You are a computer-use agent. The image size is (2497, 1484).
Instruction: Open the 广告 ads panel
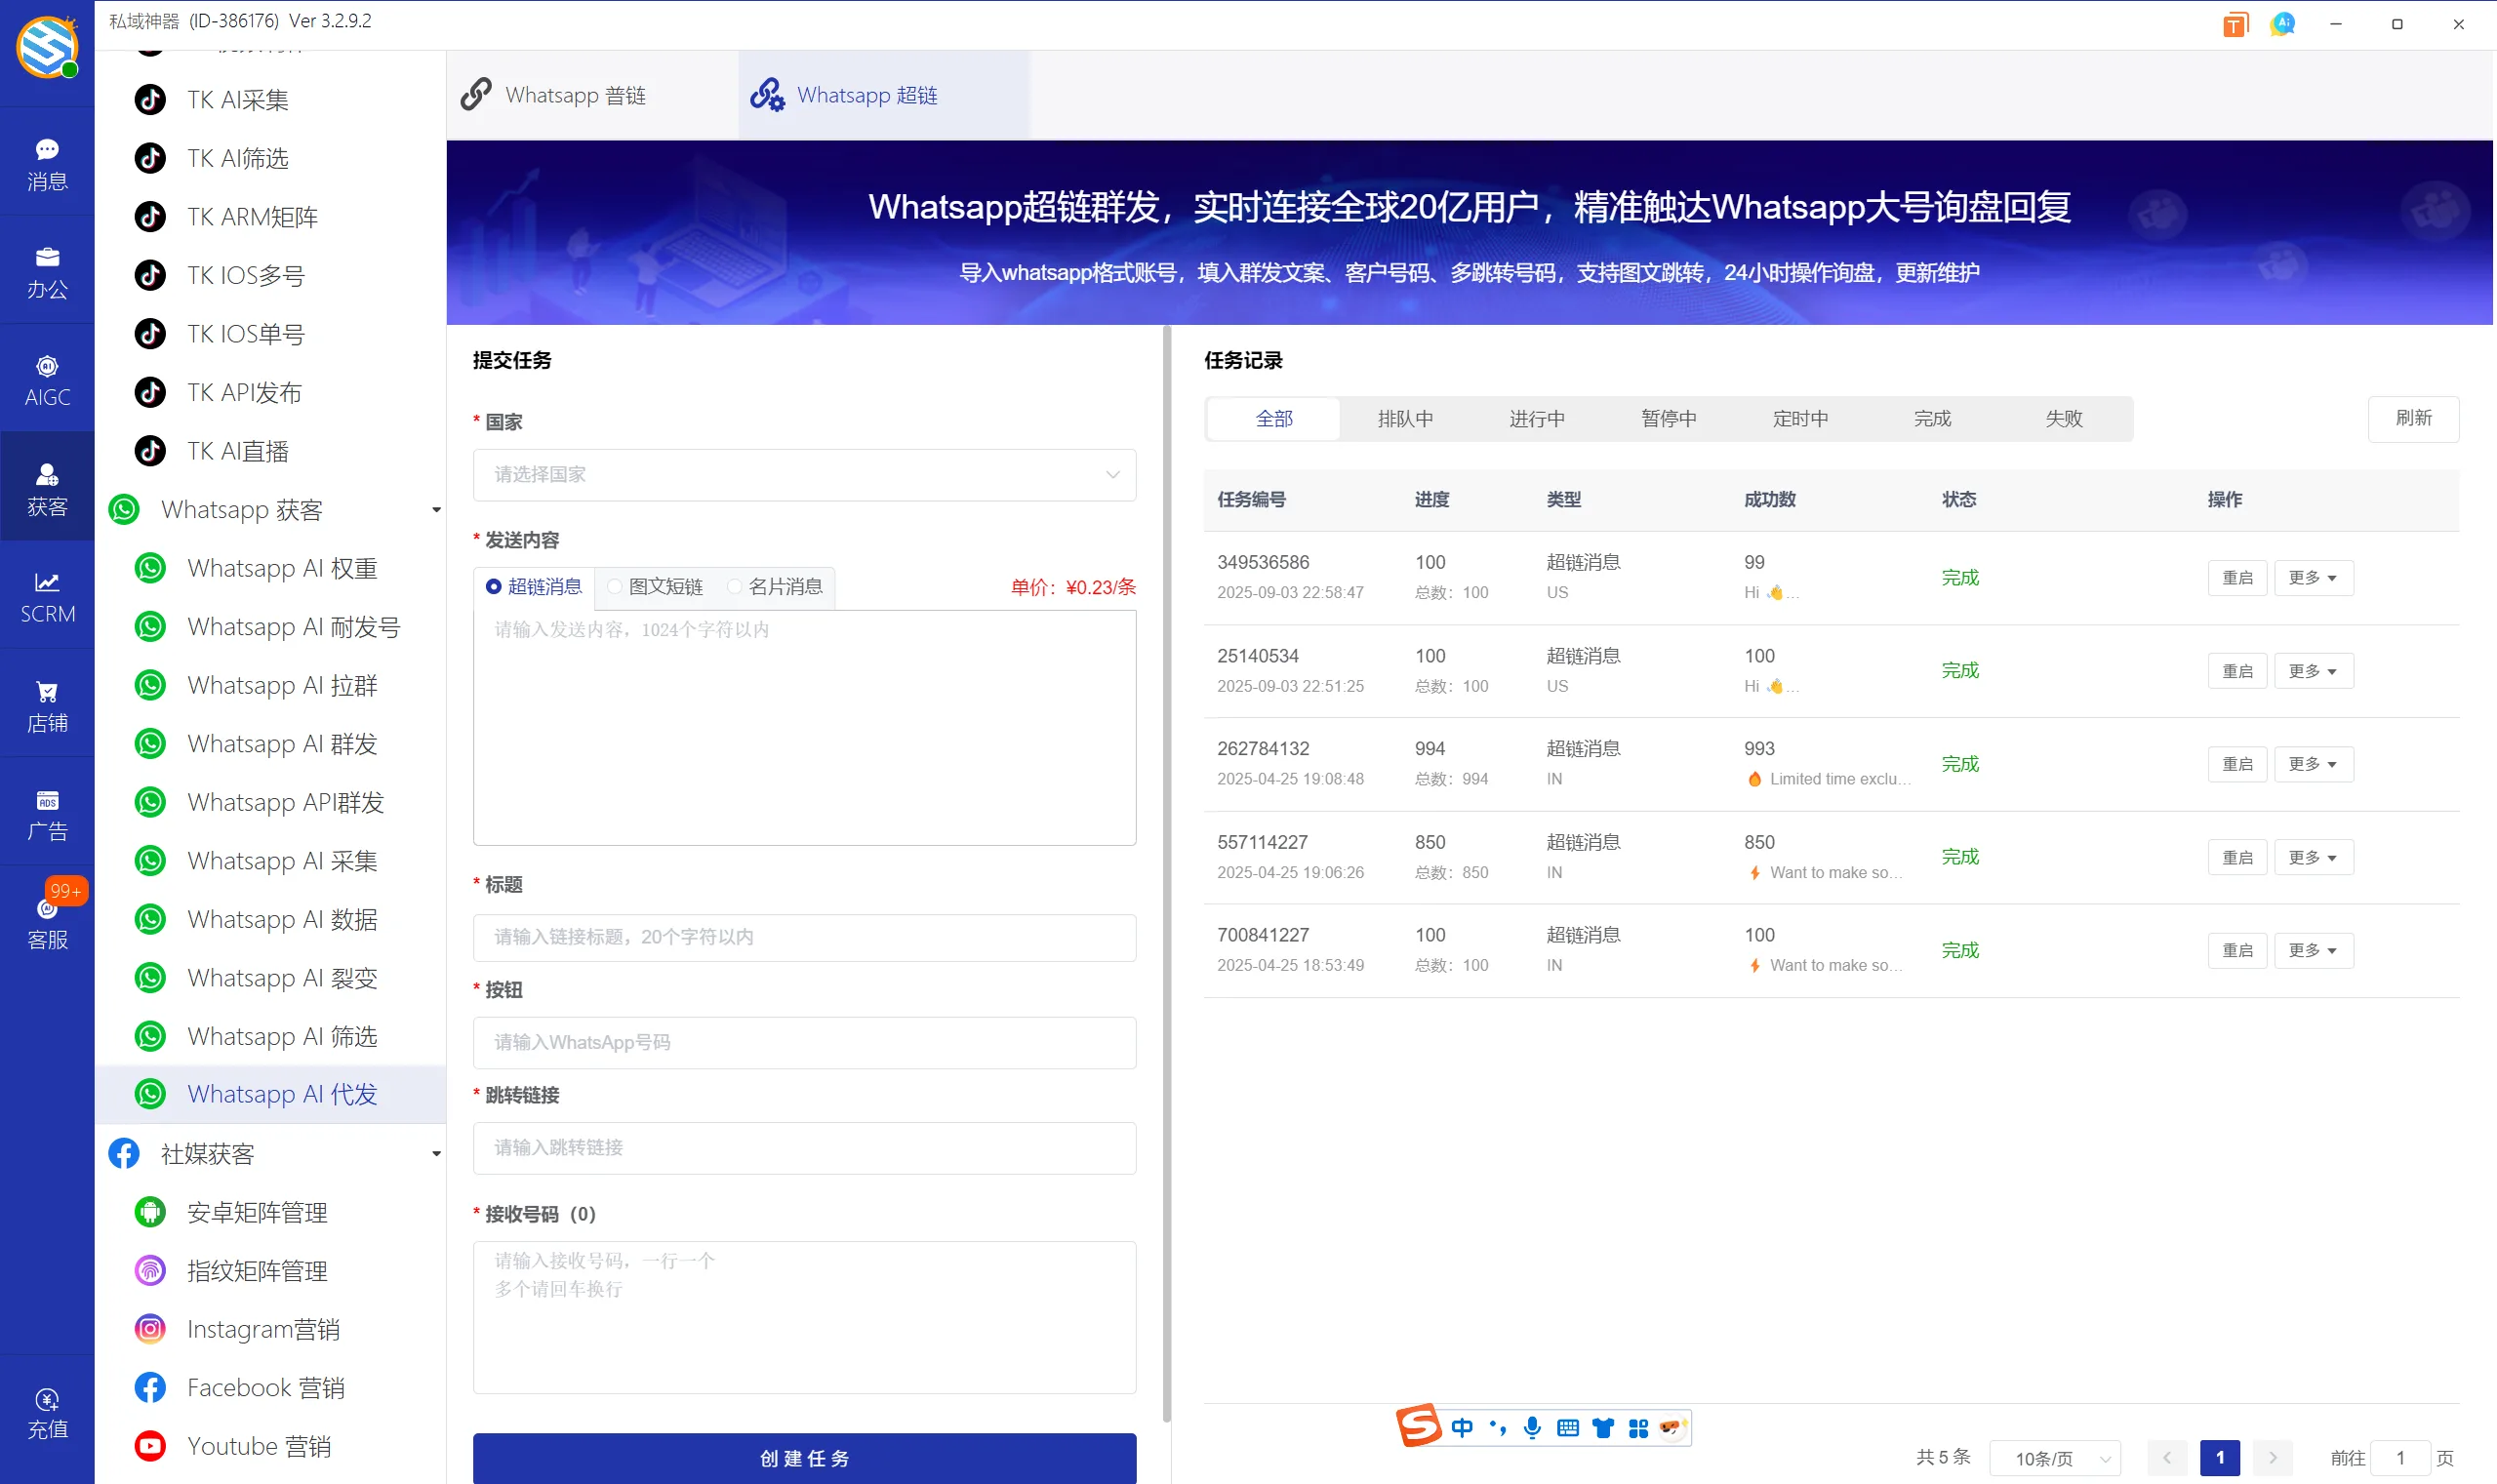tap(47, 812)
